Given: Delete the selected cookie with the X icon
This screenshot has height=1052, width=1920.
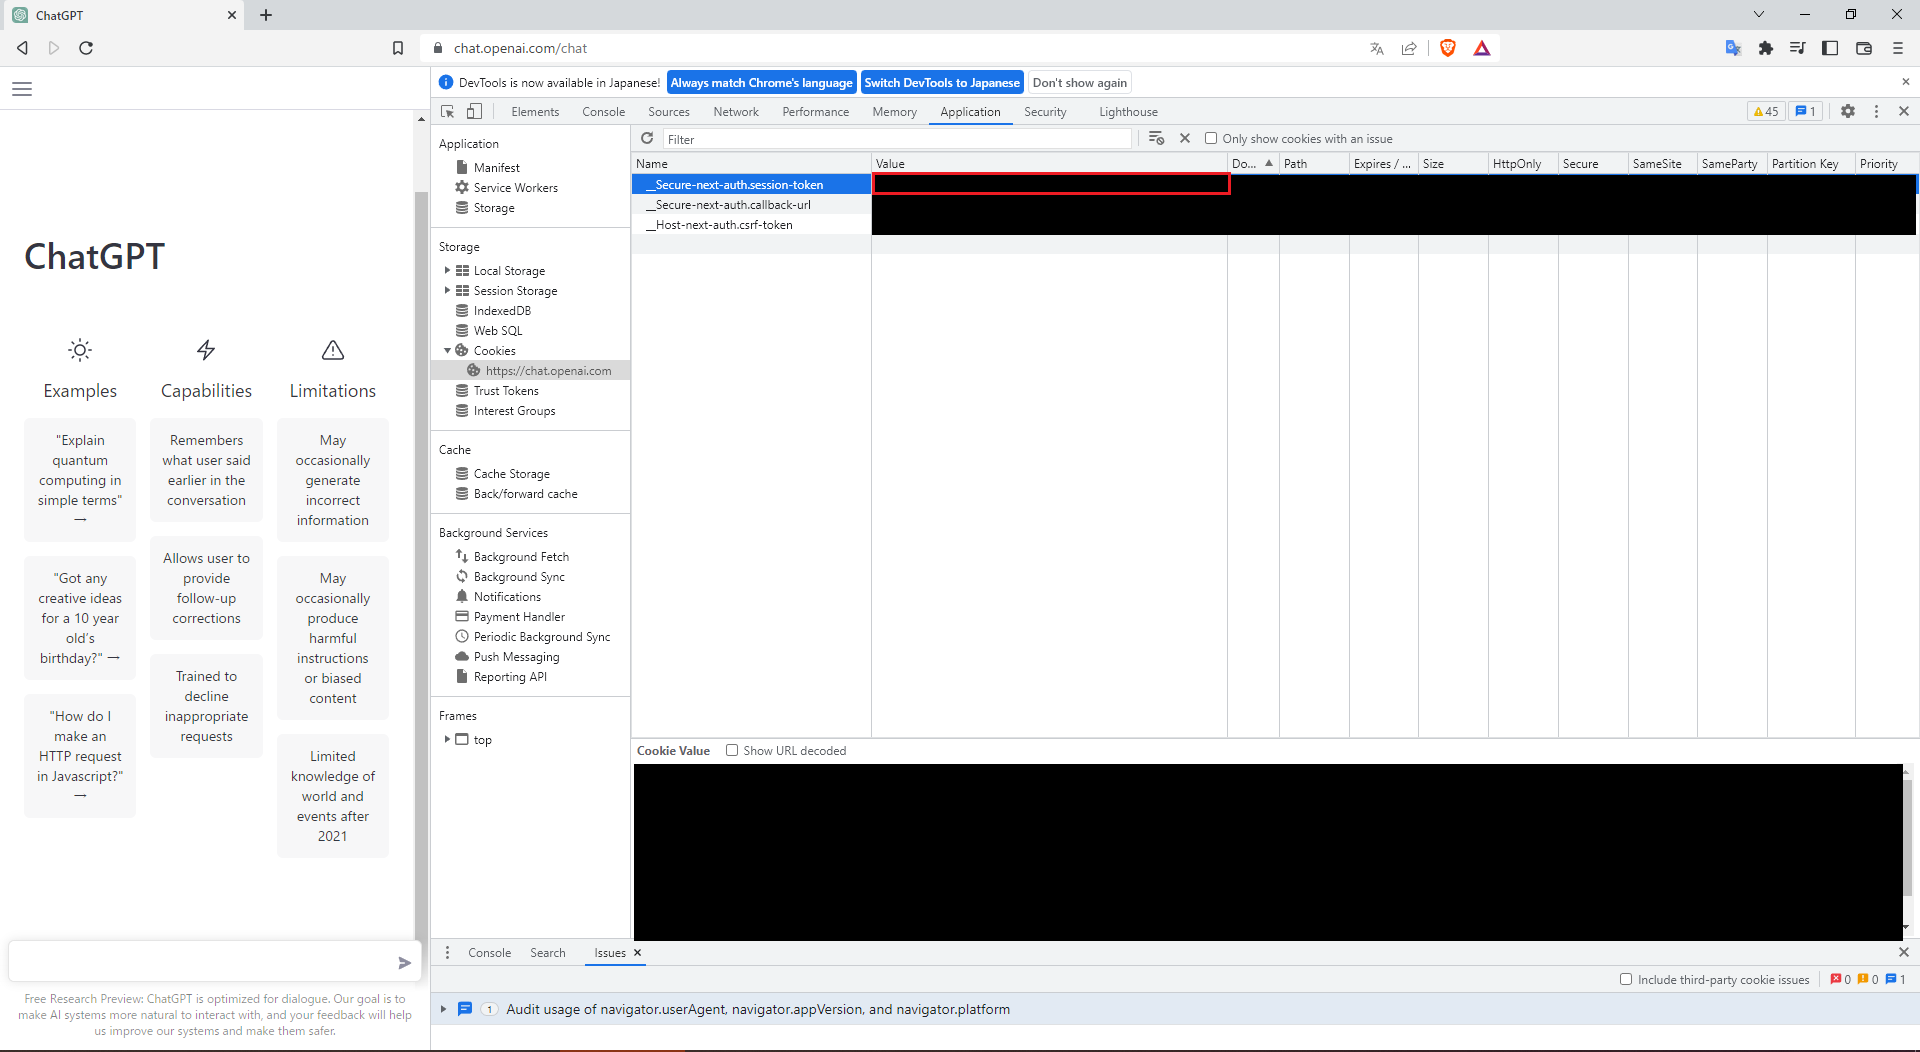Looking at the screenshot, I should [x=1185, y=138].
